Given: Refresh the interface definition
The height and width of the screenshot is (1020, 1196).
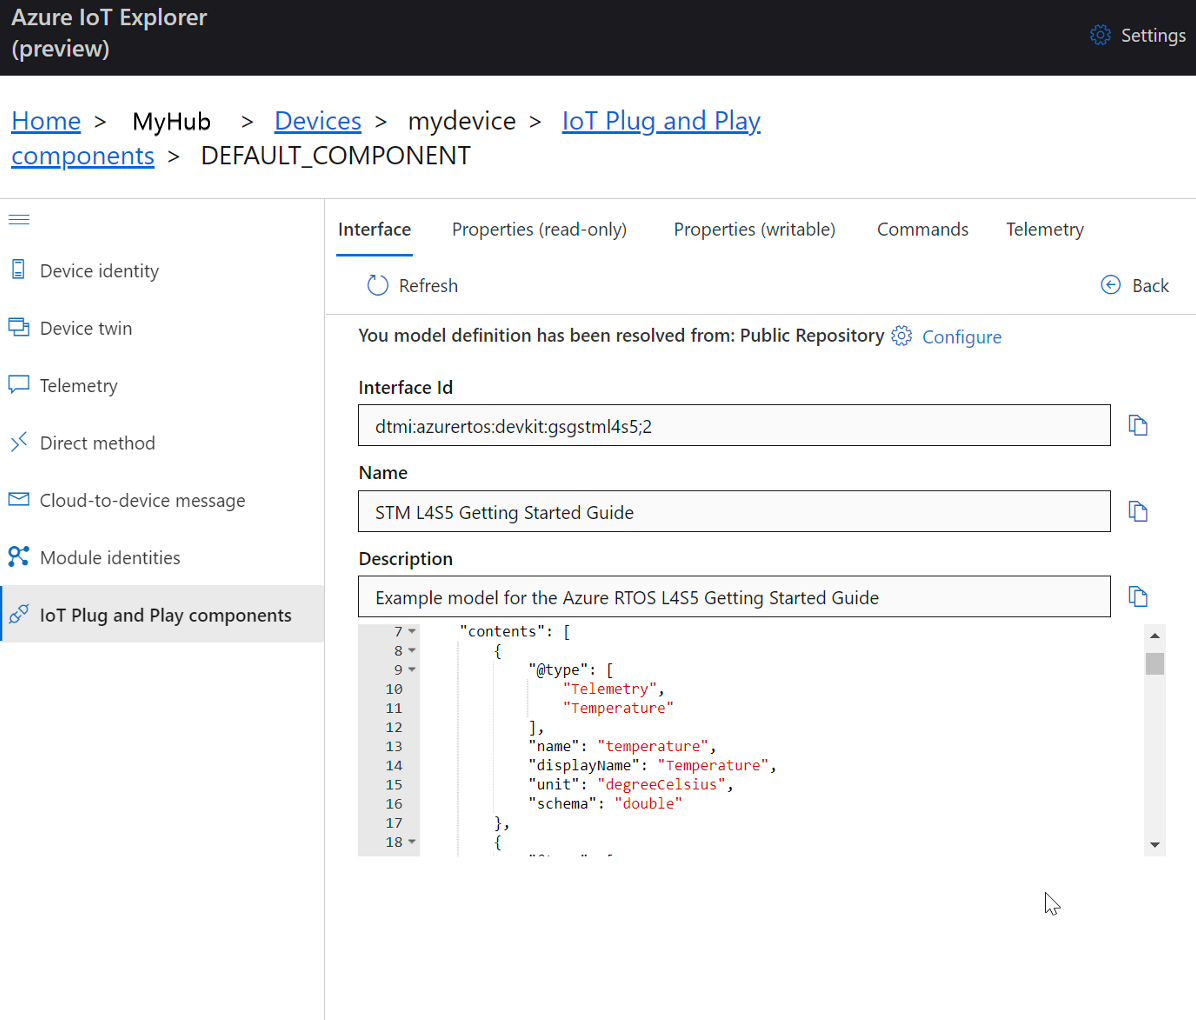Looking at the screenshot, I should point(412,285).
